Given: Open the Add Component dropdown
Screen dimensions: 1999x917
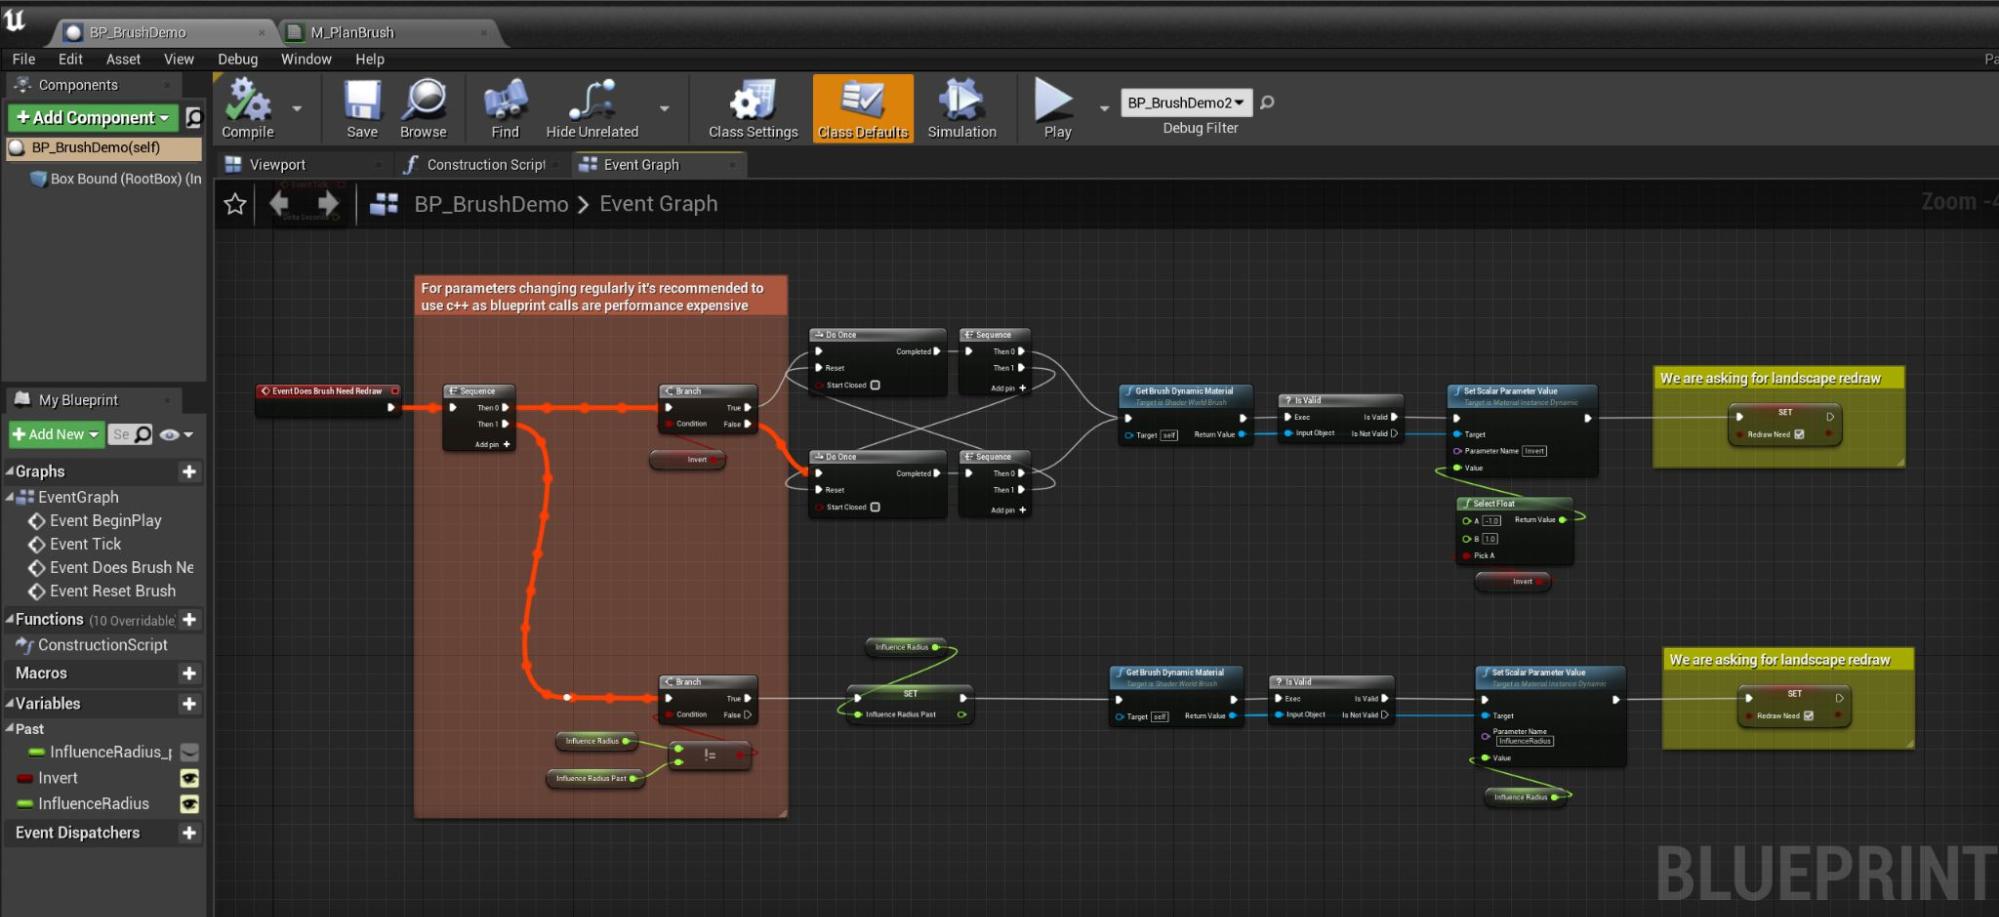Looking at the screenshot, I should [x=93, y=118].
